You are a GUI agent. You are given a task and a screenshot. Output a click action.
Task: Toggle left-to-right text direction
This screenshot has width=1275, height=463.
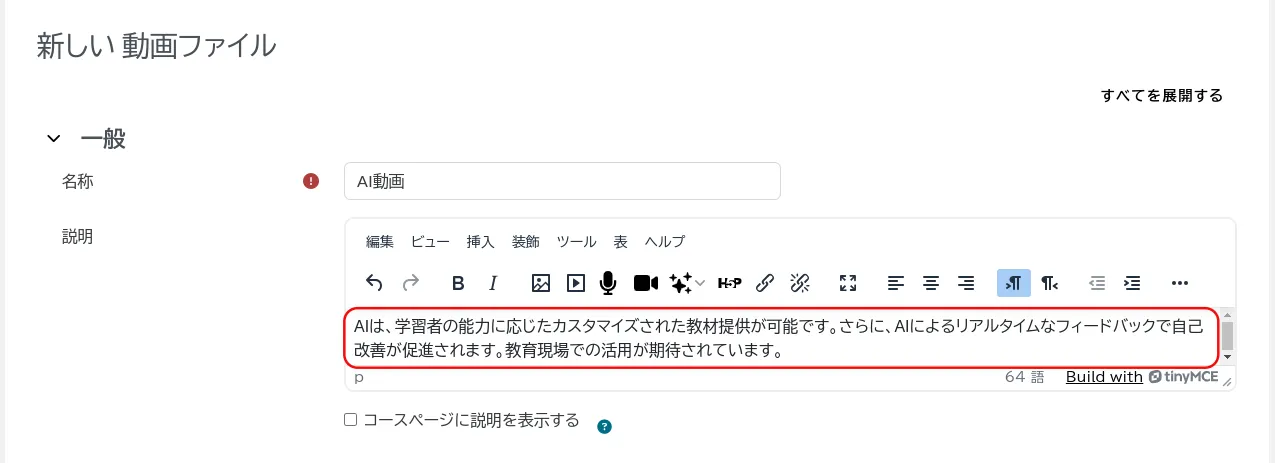click(x=1013, y=283)
